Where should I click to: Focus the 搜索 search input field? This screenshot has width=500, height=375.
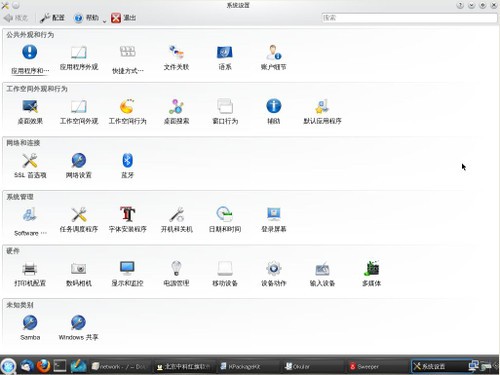(409, 18)
